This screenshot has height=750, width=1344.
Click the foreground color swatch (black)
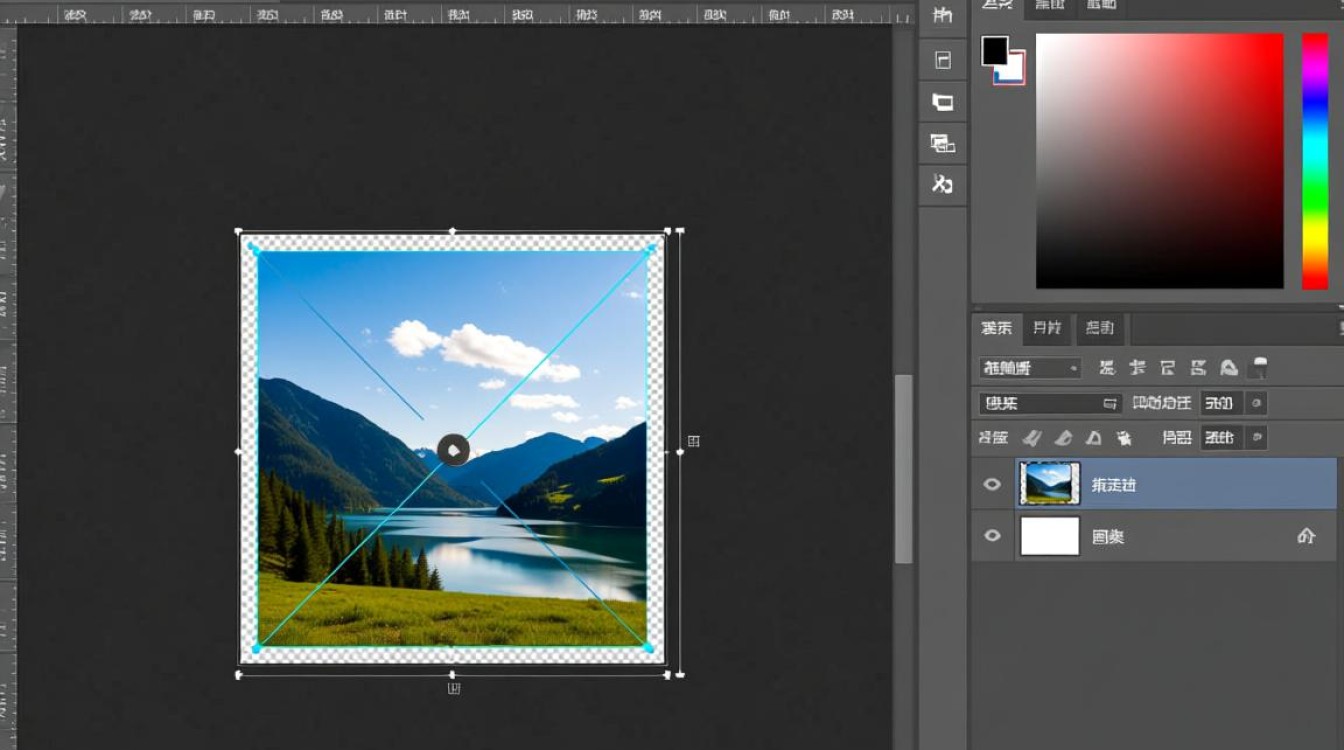[994, 51]
